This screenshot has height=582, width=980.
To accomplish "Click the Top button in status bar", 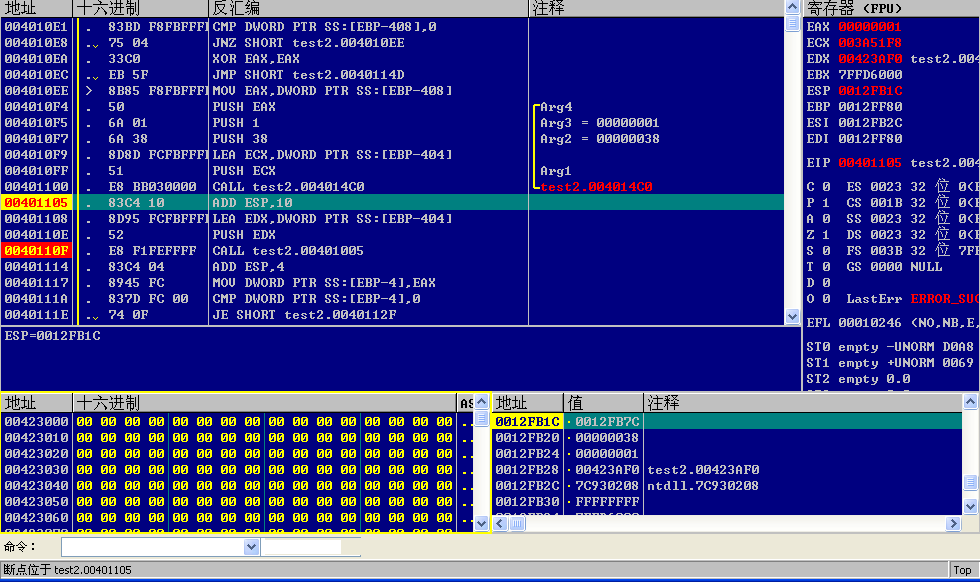I will pos(962,570).
